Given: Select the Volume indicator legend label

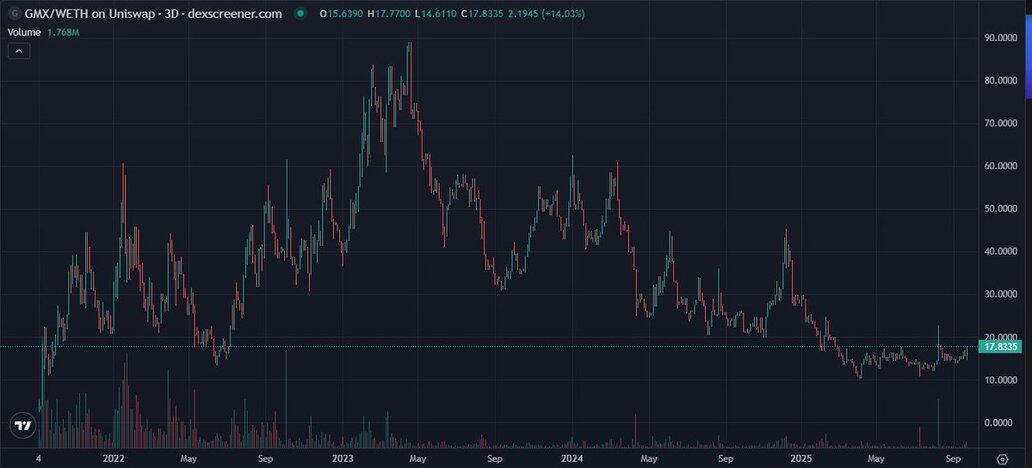Looking at the screenshot, I should pyautogui.click(x=25, y=32).
